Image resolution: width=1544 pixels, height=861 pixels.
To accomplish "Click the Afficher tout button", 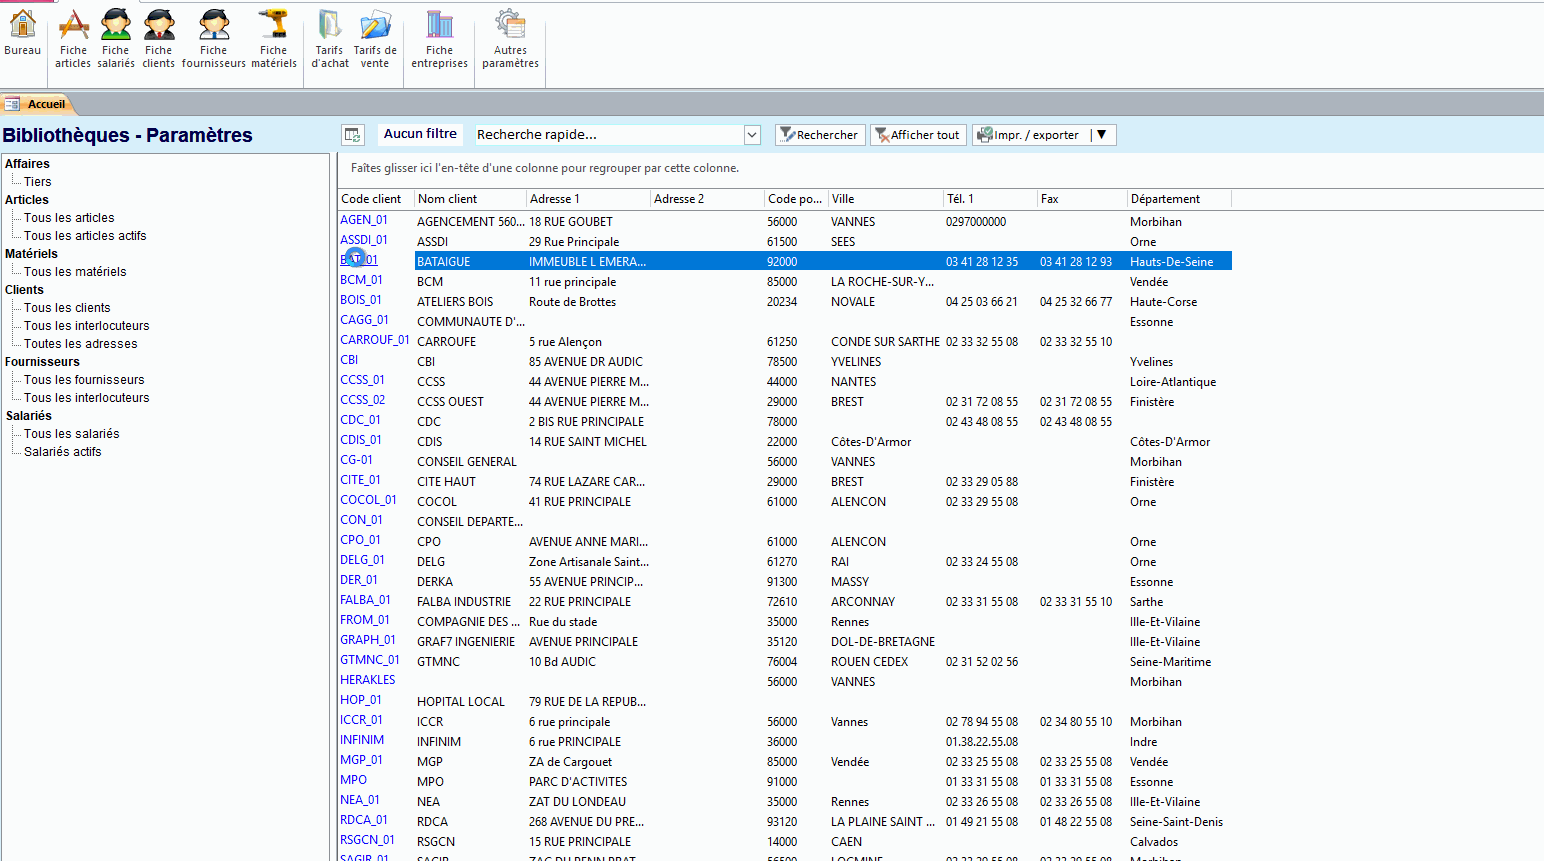I will (917, 135).
